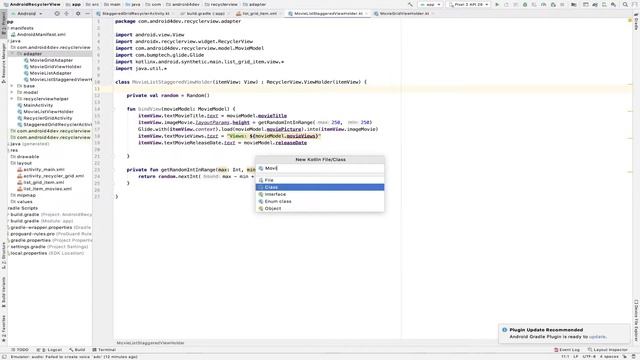Select the drawable folder in tree

[x=28, y=157]
